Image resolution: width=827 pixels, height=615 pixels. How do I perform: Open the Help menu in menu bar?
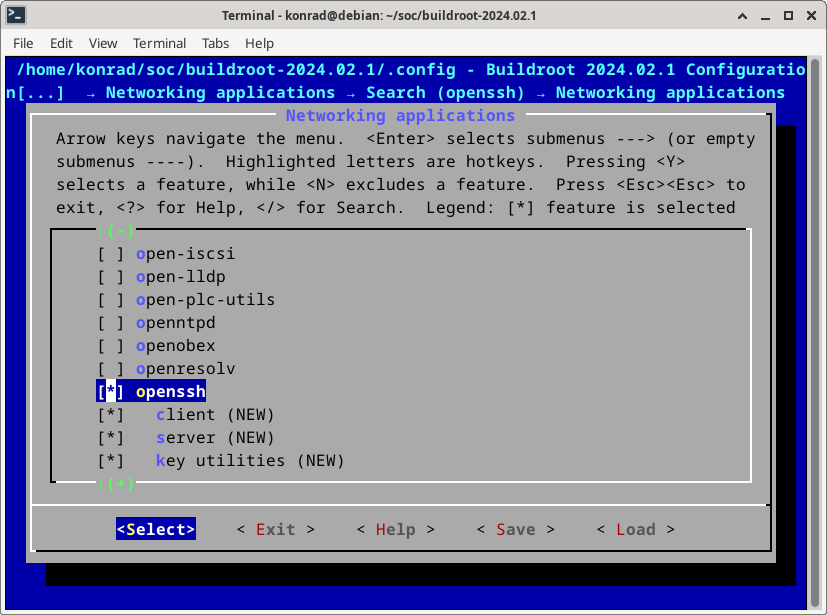tap(259, 43)
